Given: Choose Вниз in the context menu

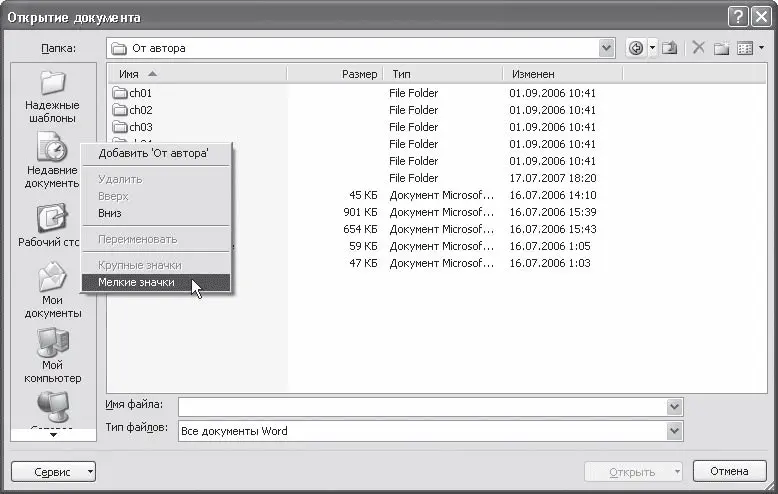Looking at the screenshot, I should click(110, 213).
